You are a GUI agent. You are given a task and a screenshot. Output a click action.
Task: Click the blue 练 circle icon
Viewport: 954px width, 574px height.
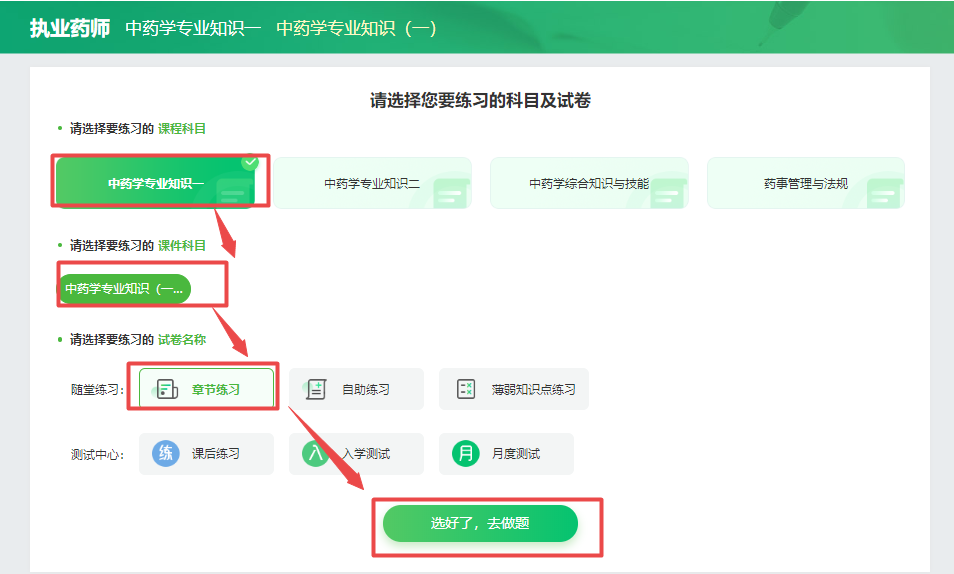click(166, 453)
